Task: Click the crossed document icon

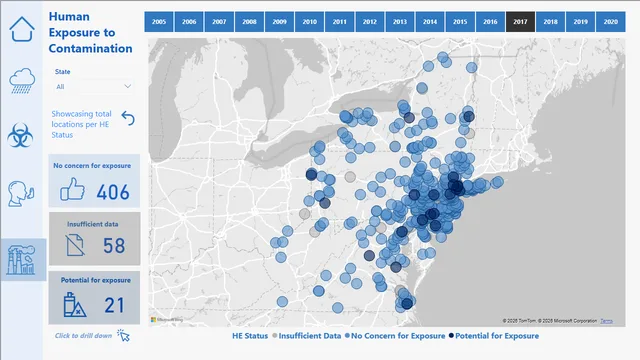Action: [75, 245]
